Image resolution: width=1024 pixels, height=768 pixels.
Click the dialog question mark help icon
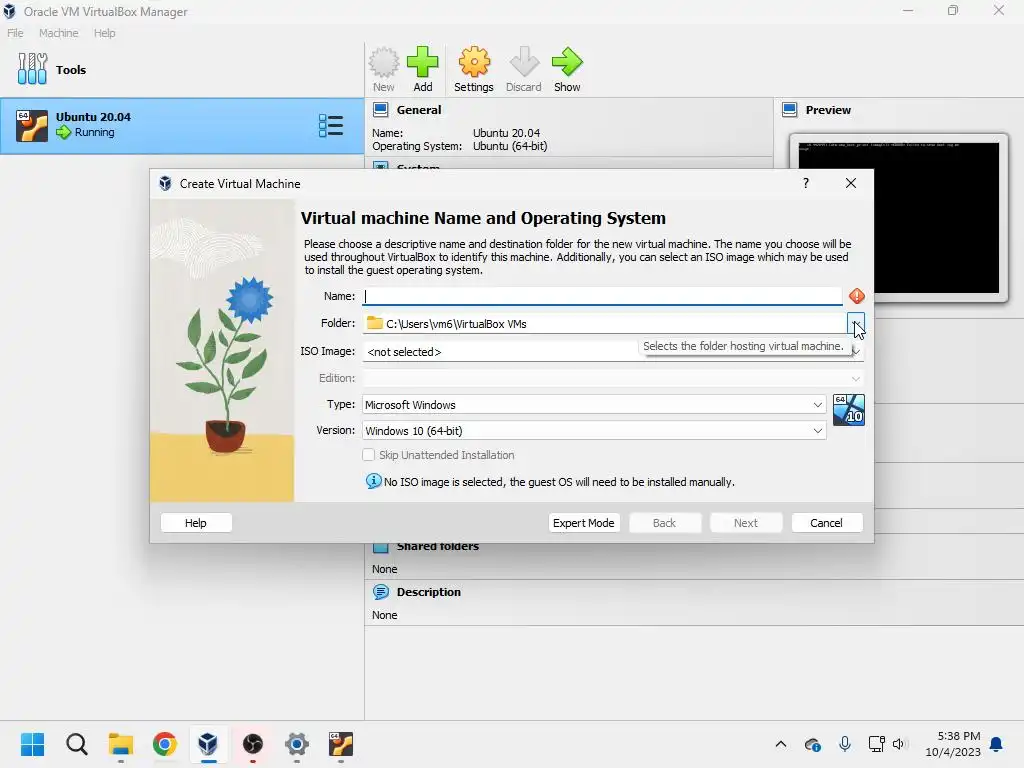click(x=806, y=183)
